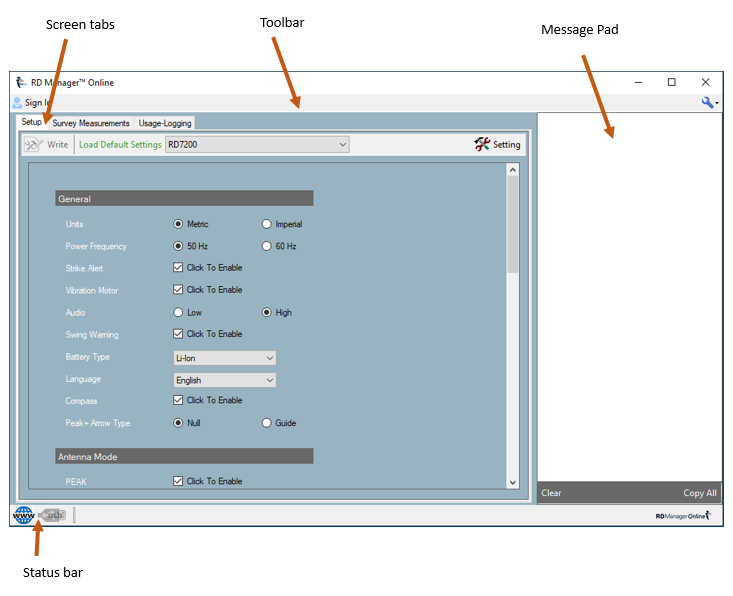Choose 50 Hz power frequency
This screenshot has width=733, height=596.
[x=178, y=246]
